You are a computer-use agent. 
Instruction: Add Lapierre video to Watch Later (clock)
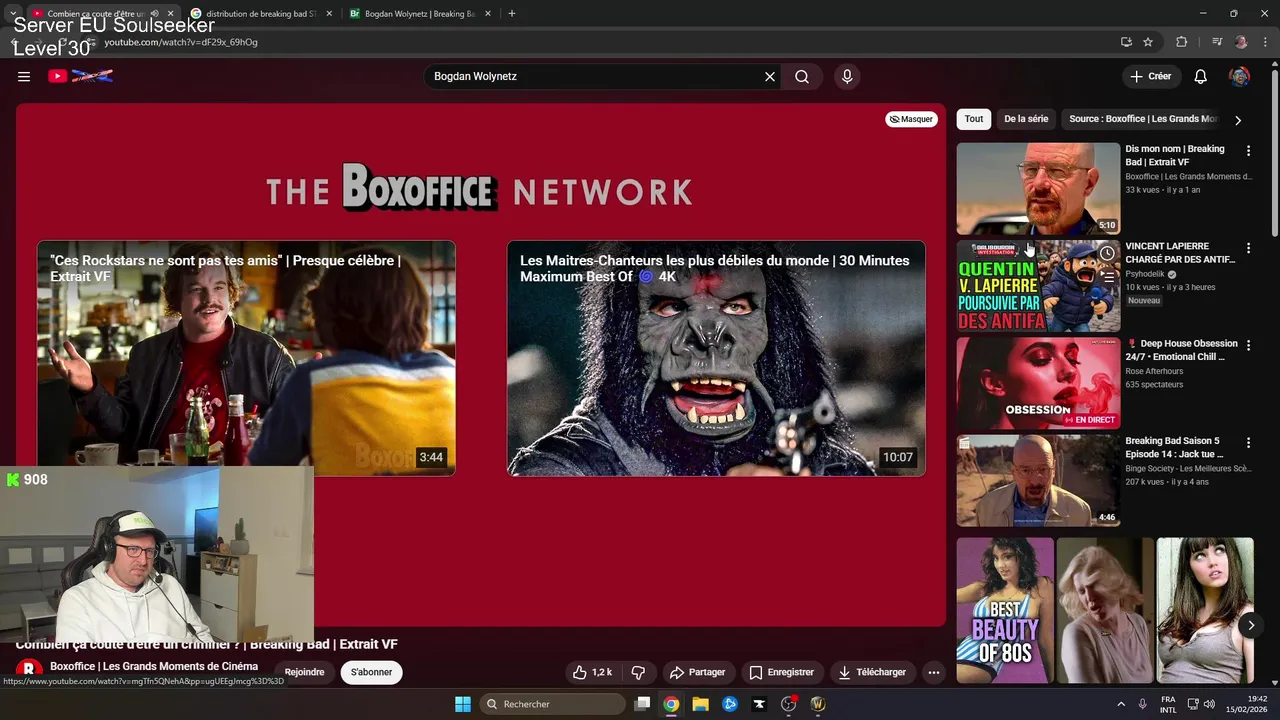coord(1107,253)
